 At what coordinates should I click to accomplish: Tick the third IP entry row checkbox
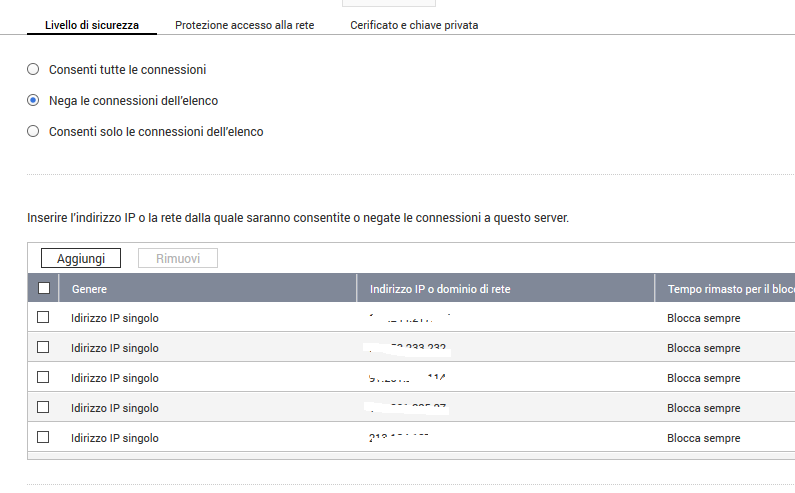pos(43,377)
